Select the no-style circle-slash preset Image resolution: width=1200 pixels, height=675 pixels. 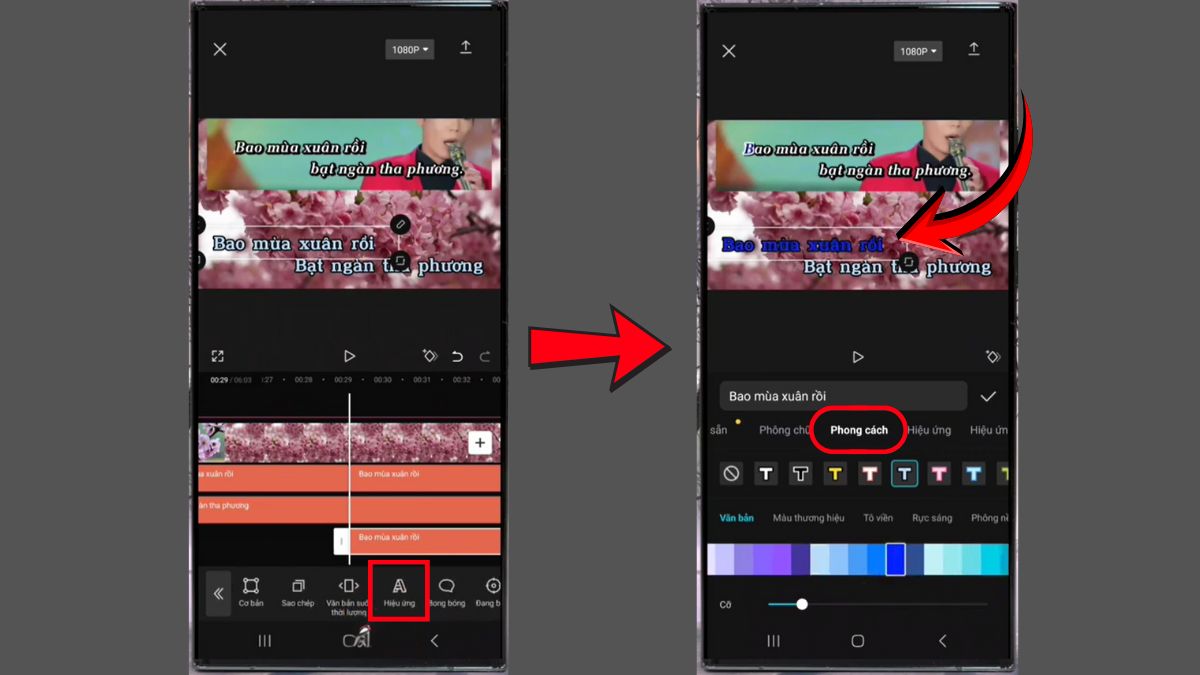[731, 474]
